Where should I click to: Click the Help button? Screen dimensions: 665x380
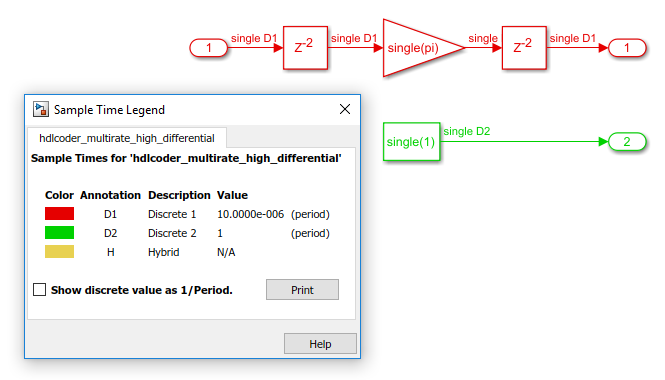(x=320, y=344)
